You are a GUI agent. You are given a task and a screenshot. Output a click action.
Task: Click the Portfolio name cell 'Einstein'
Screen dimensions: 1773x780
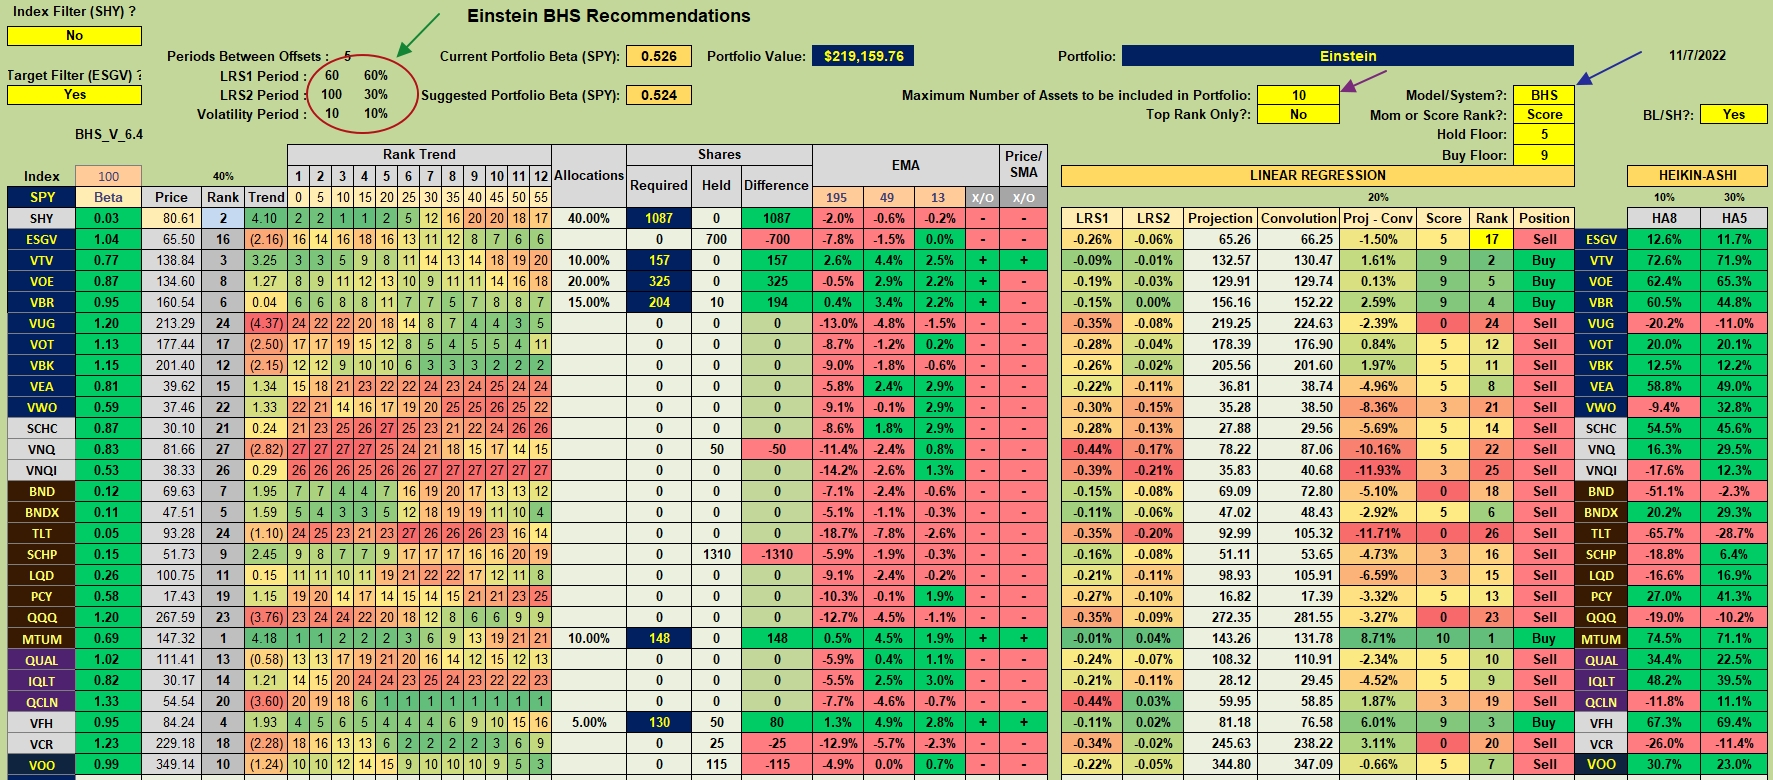[1348, 56]
